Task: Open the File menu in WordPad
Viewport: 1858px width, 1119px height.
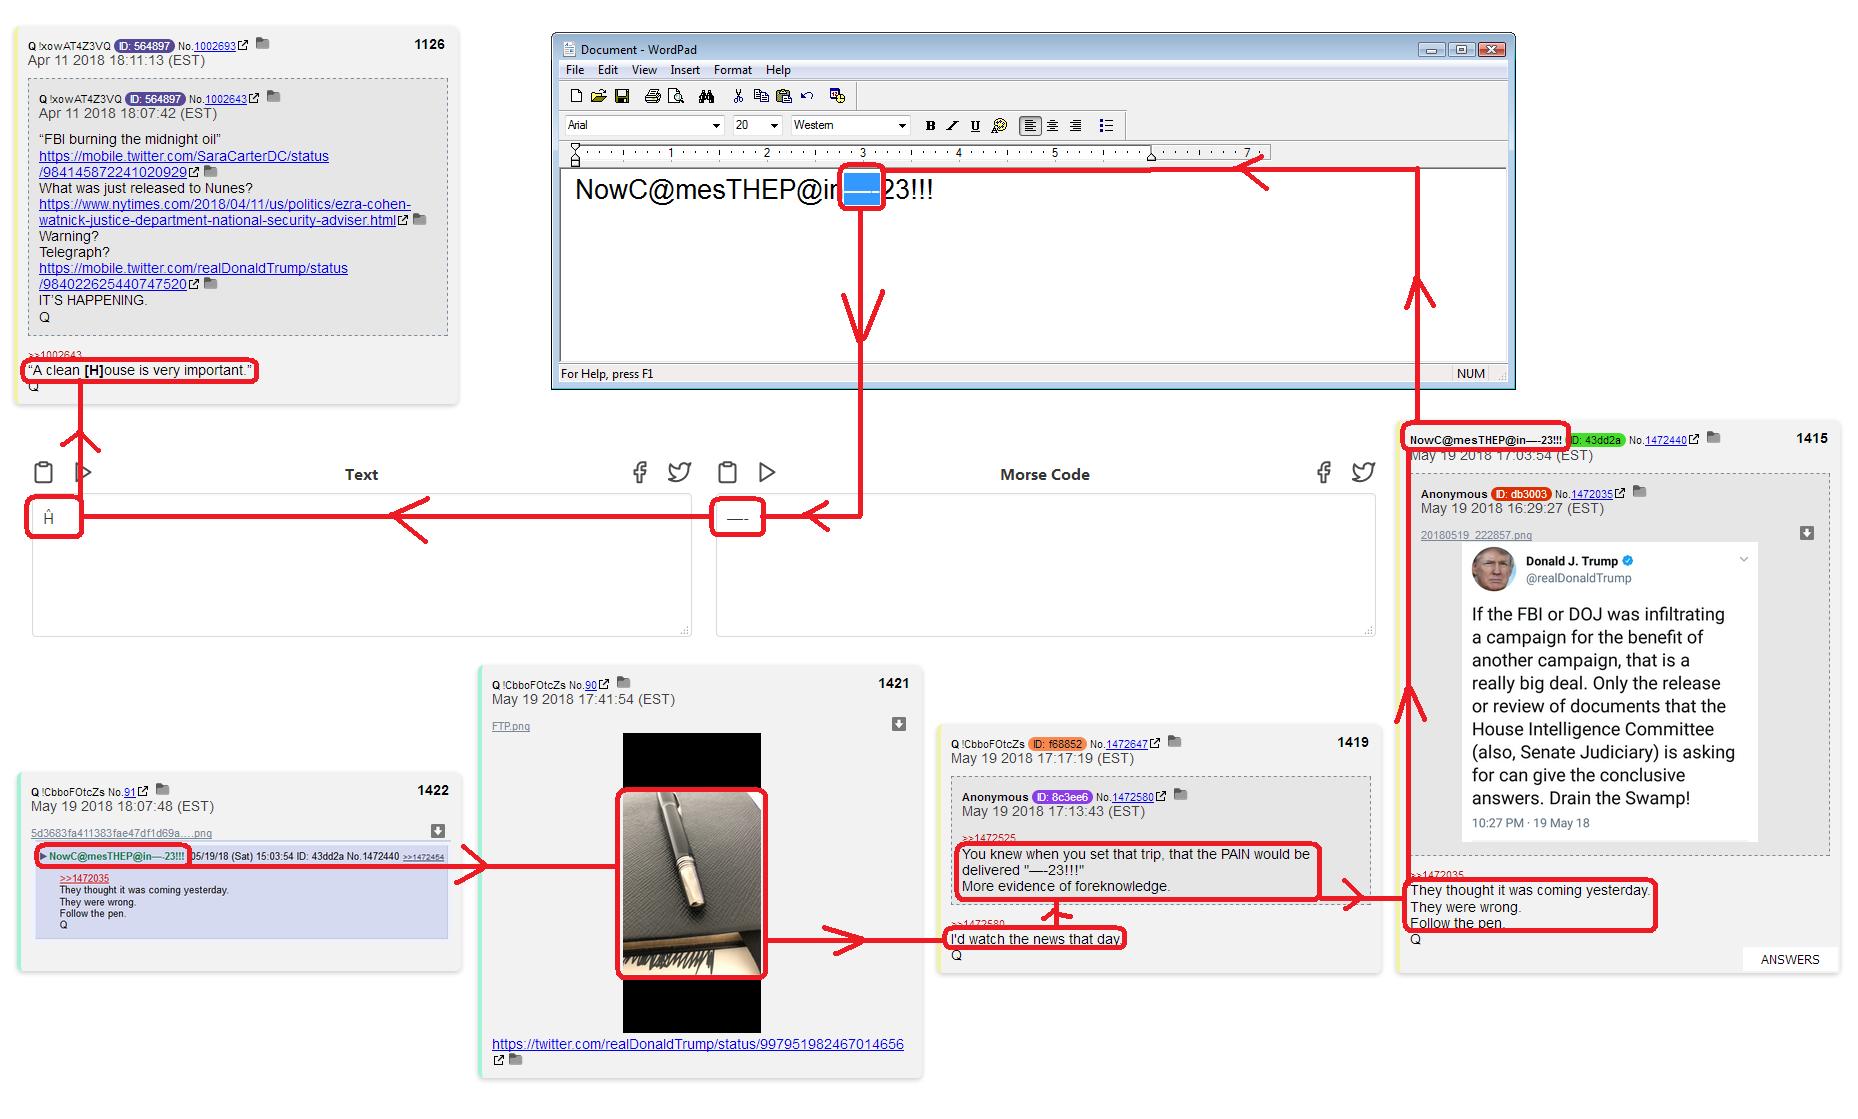Action: point(575,70)
